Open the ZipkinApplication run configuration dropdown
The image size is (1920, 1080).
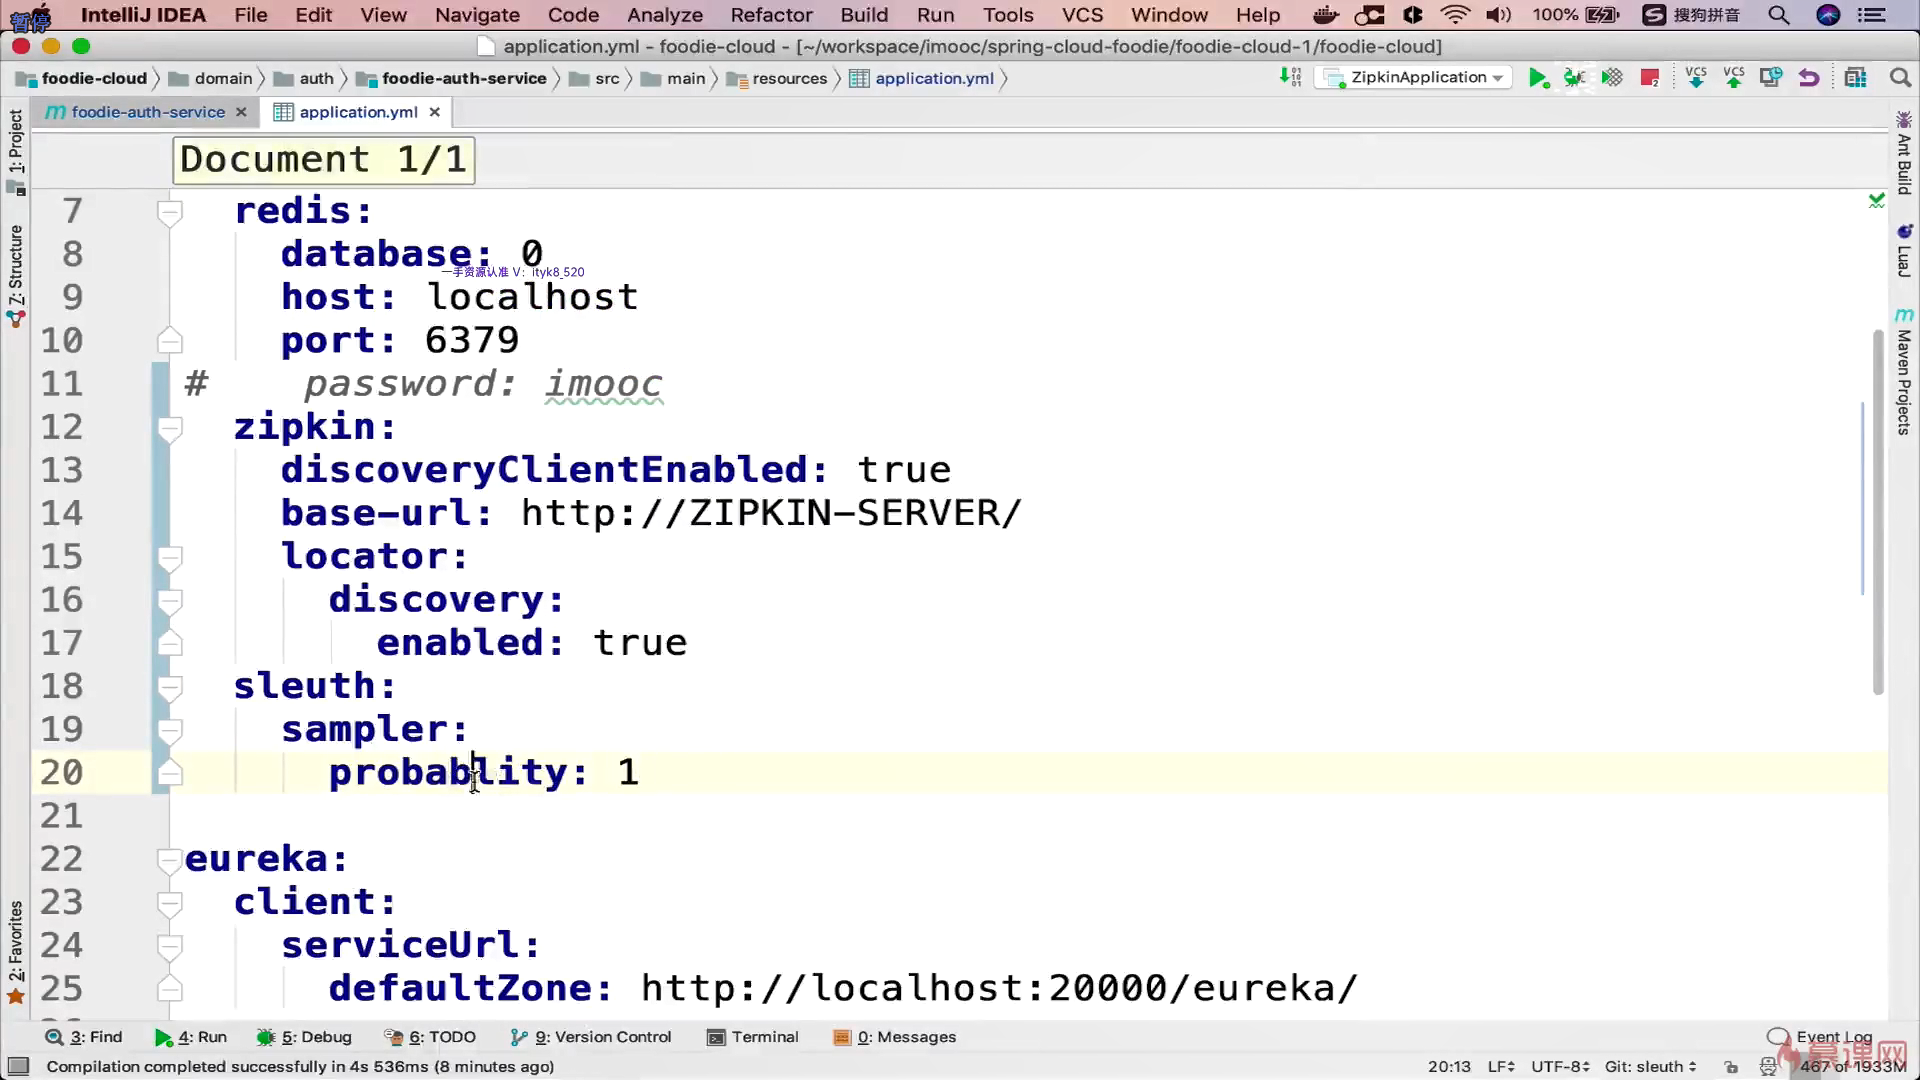click(x=1415, y=78)
